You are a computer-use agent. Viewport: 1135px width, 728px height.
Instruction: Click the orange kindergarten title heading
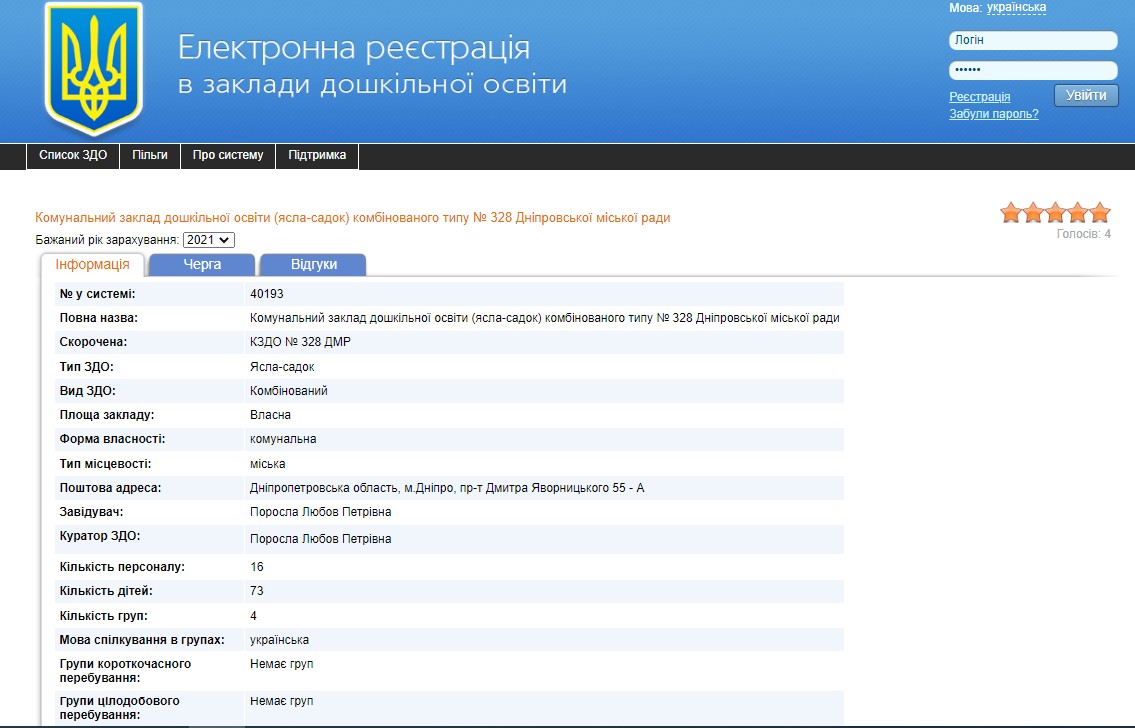[x=353, y=218]
